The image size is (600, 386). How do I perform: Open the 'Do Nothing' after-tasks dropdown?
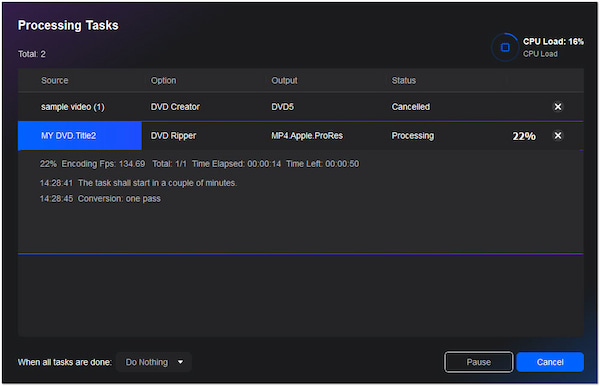pyautogui.click(x=154, y=362)
